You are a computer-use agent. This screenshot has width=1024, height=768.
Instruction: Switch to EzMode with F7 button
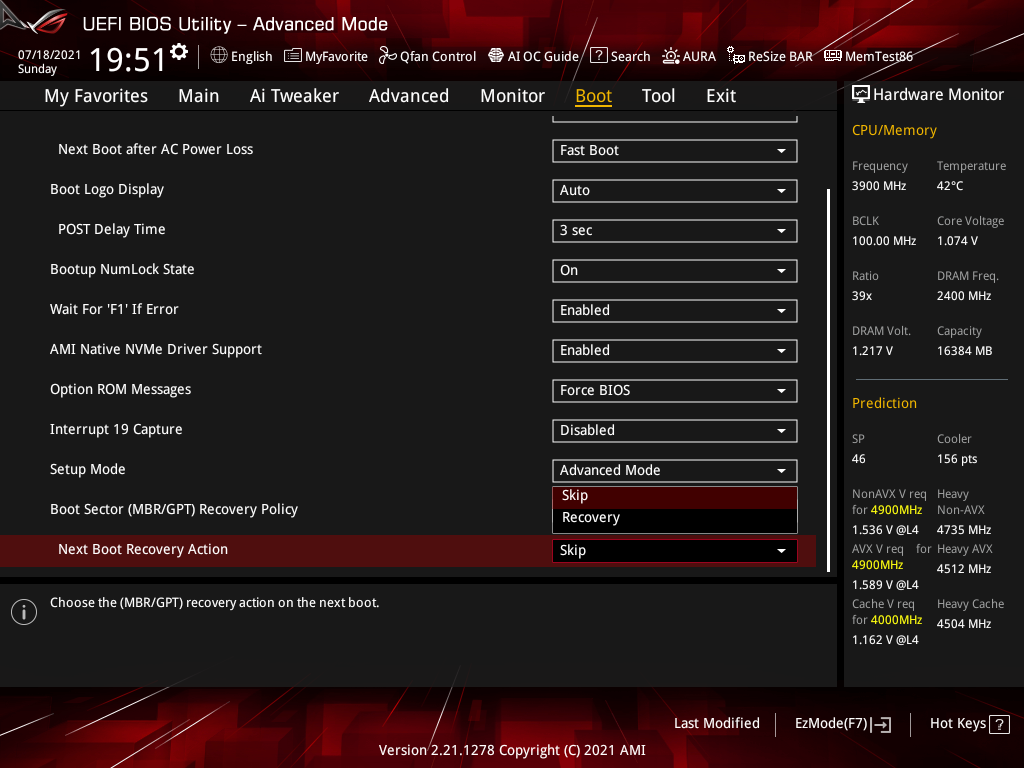point(842,723)
